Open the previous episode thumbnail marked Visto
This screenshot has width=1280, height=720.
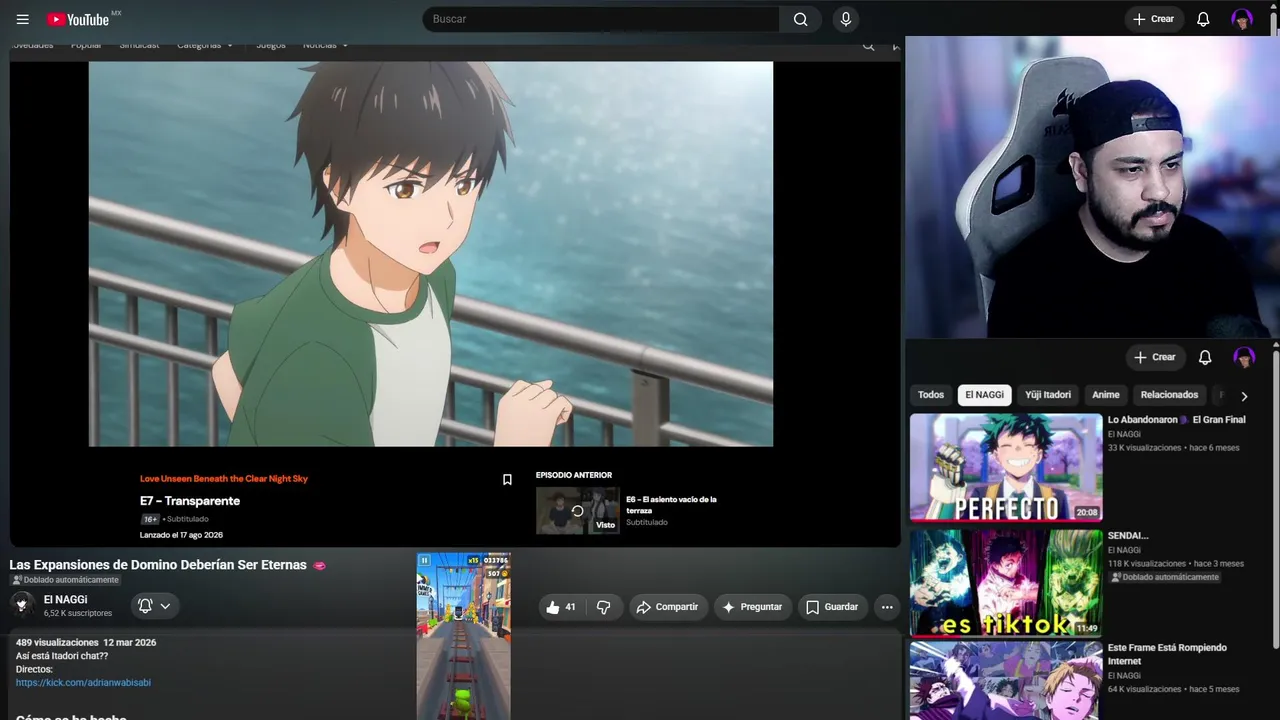pos(578,510)
